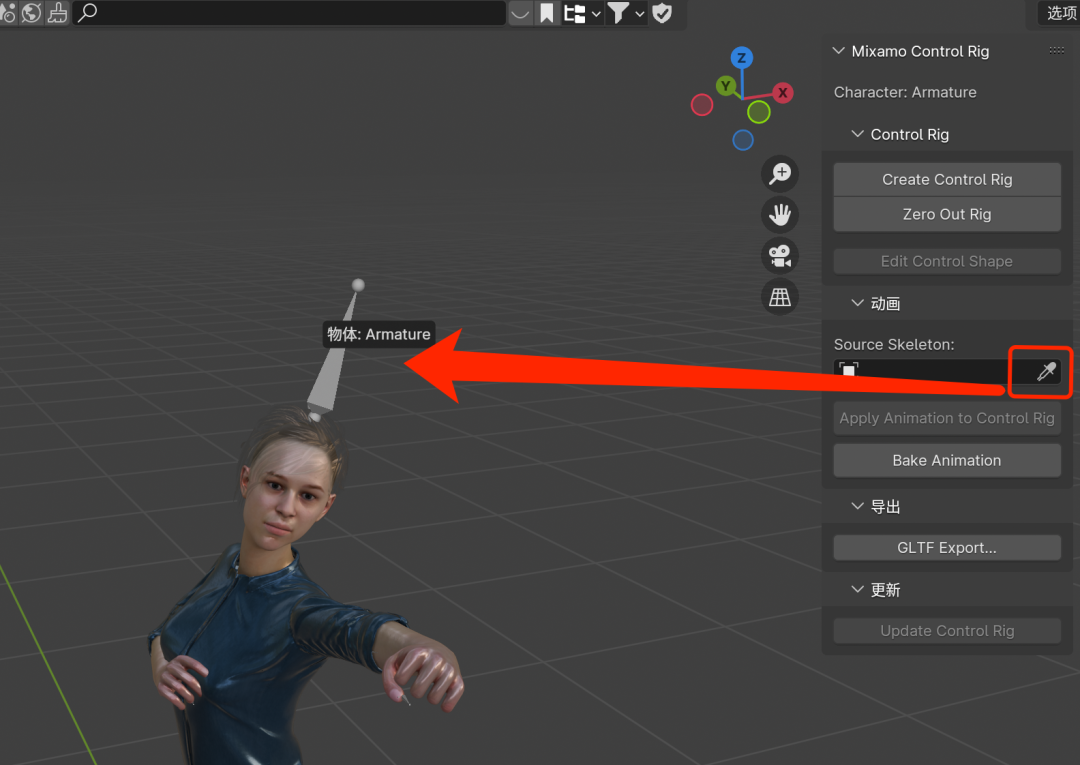Viewport: 1080px width, 765px height.
Task: Collapse the Control Rig subpanel
Action: 858,134
